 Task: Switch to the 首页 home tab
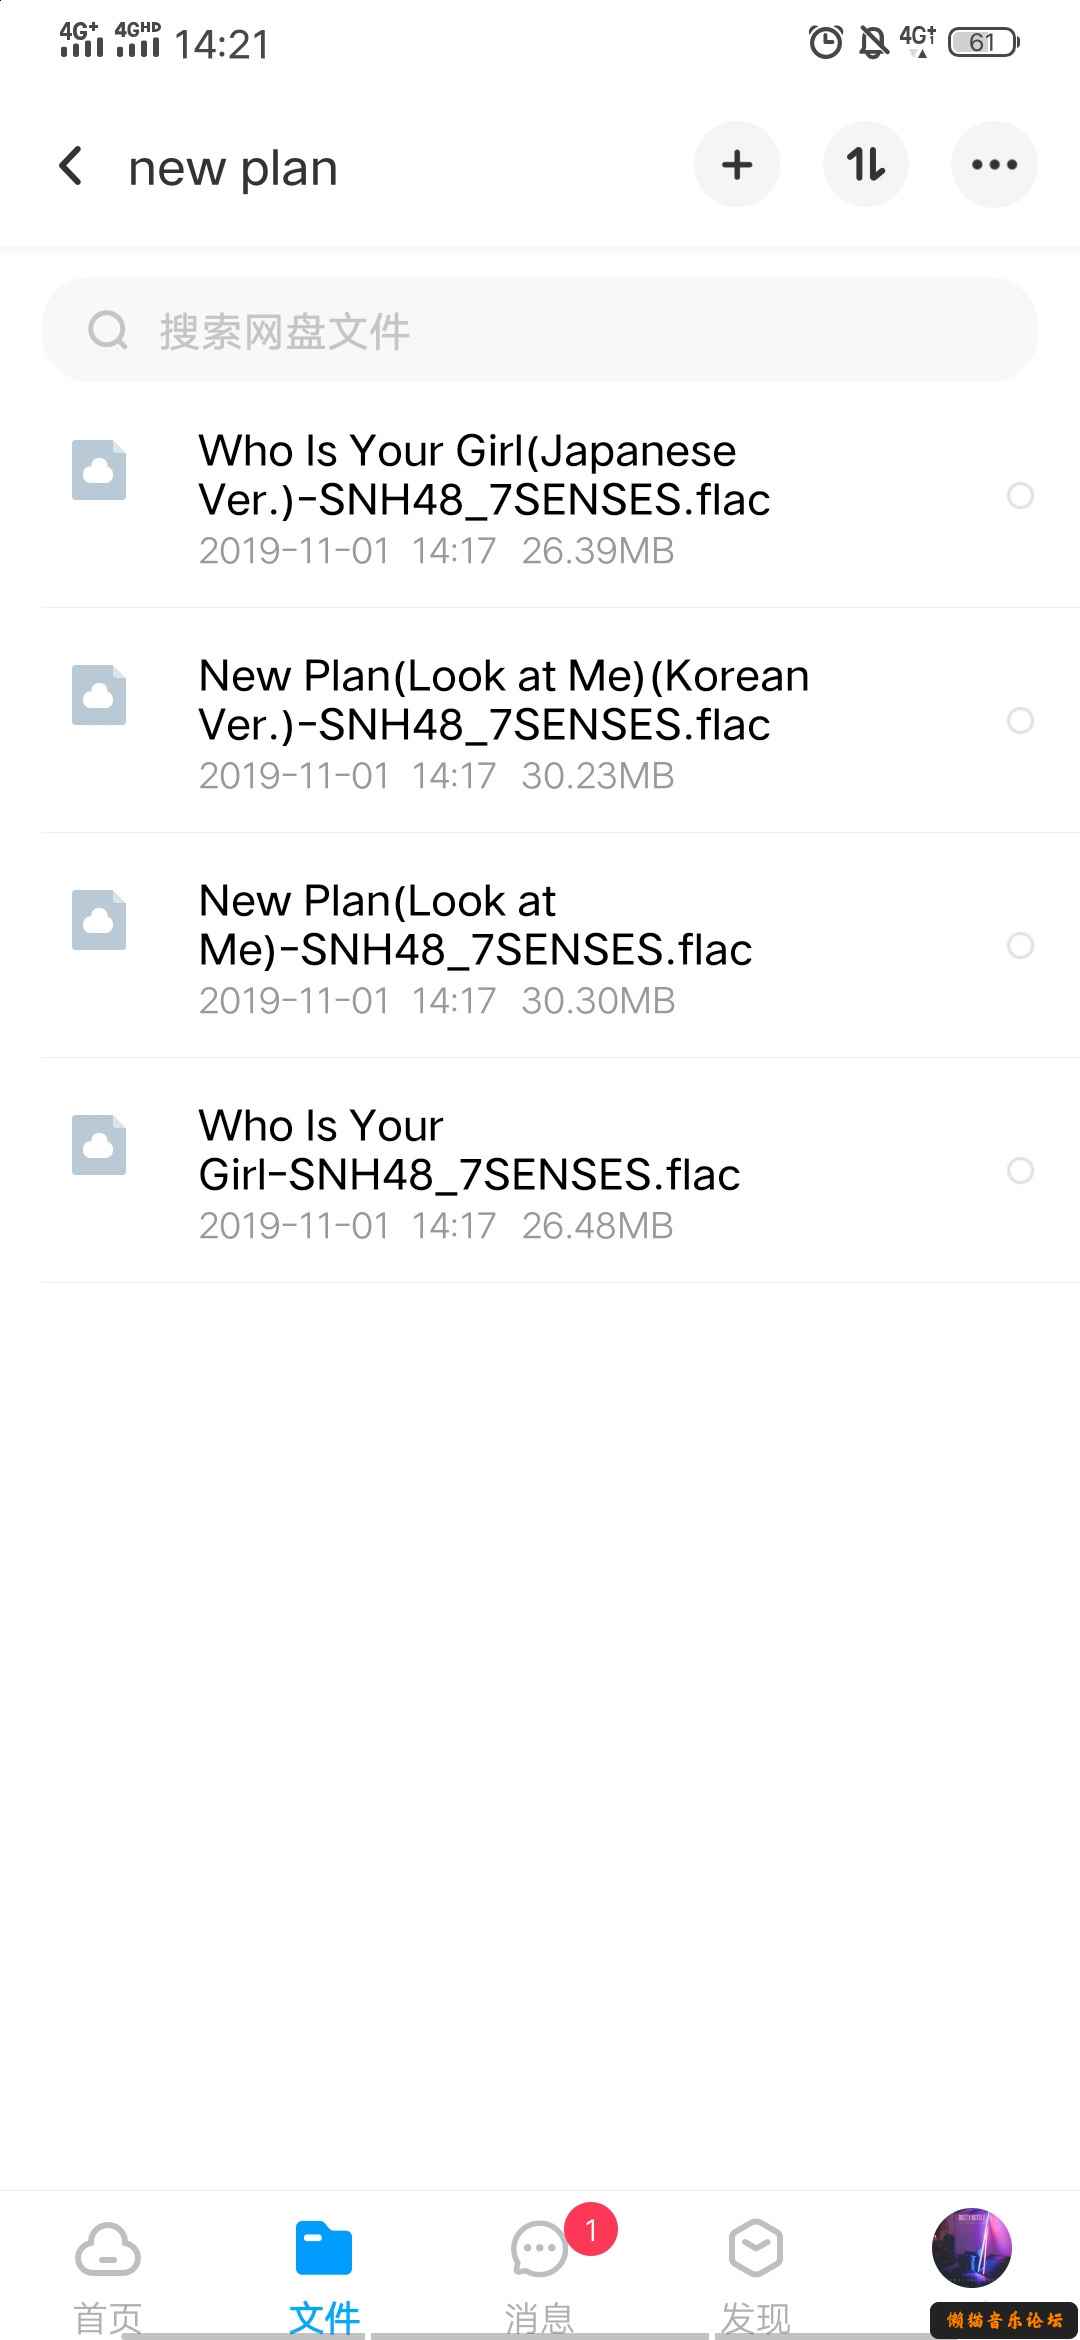[x=108, y=2272]
